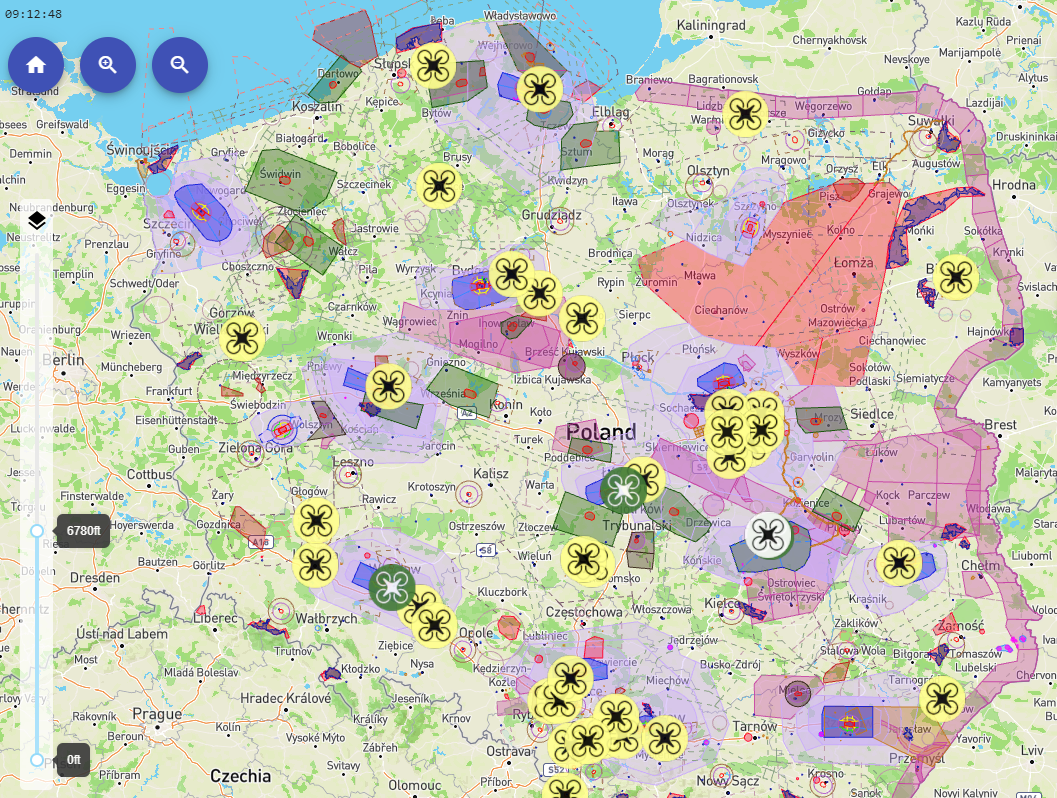Select the dark circle marker near Izbica Kujawska
The width and height of the screenshot is (1057, 798).
[x=572, y=367]
